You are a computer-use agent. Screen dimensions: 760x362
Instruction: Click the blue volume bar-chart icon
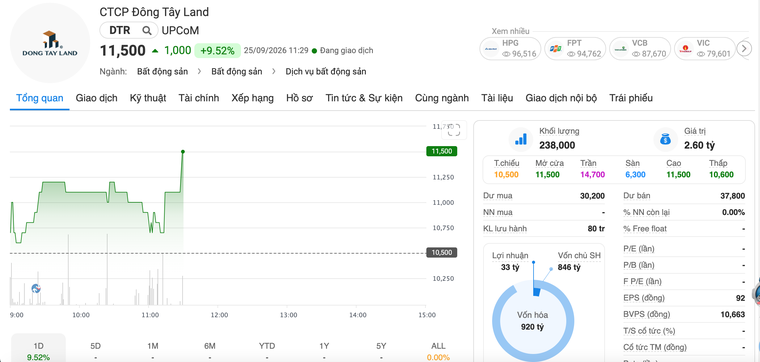521,140
